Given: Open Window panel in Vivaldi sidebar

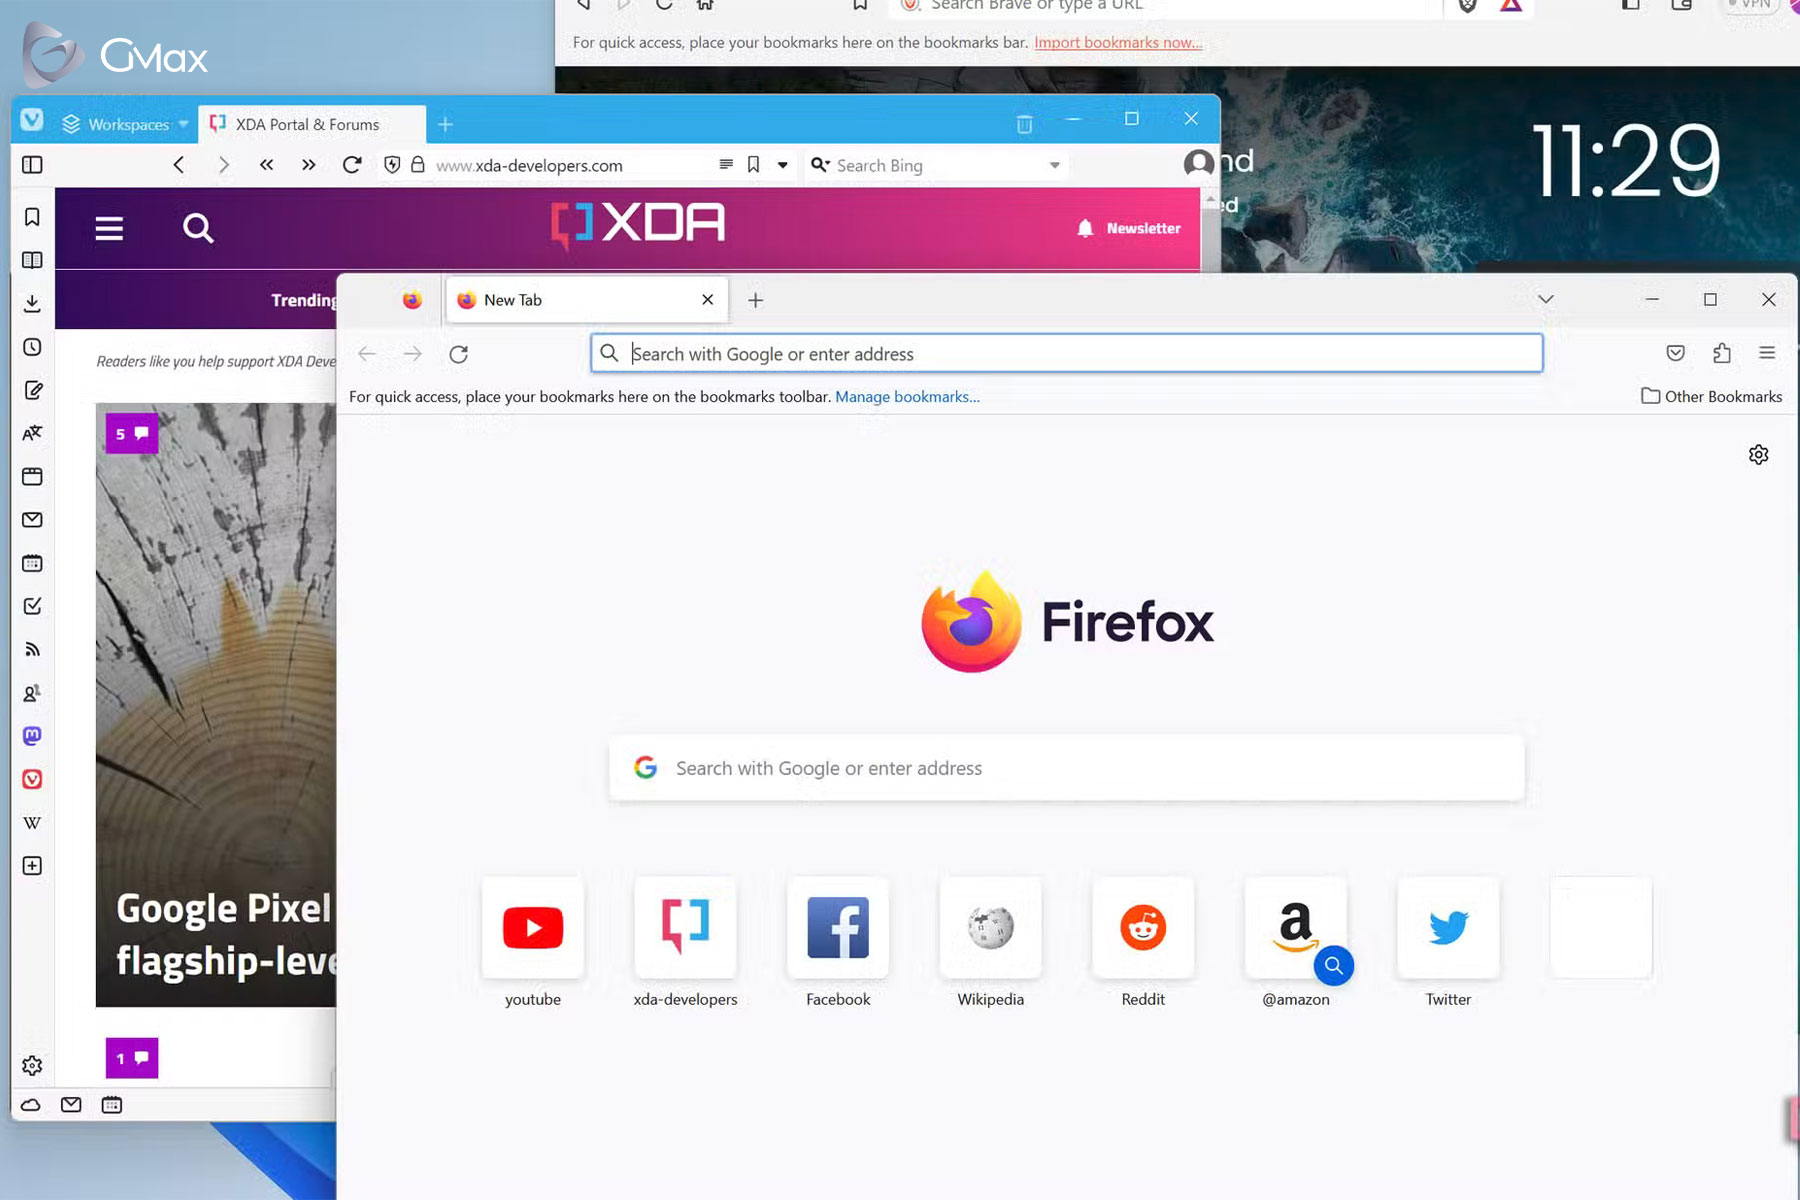Looking at the screenshot, I should click(x=32, y=476).
